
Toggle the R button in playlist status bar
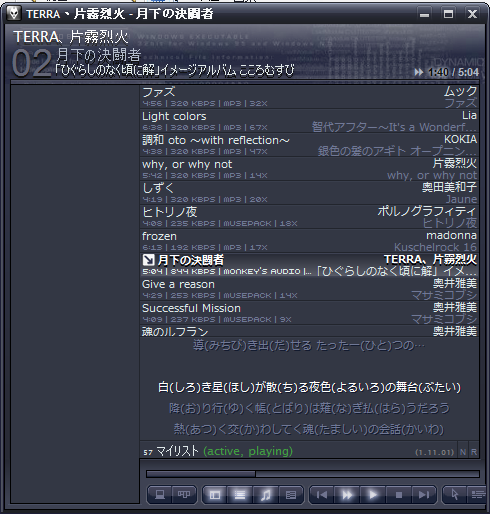(474, 452)
